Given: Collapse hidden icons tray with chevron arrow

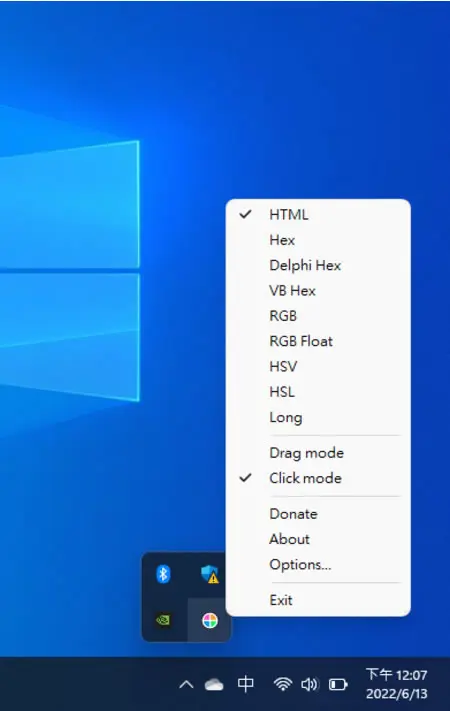Looking at the screenshot, I should 186,684.
